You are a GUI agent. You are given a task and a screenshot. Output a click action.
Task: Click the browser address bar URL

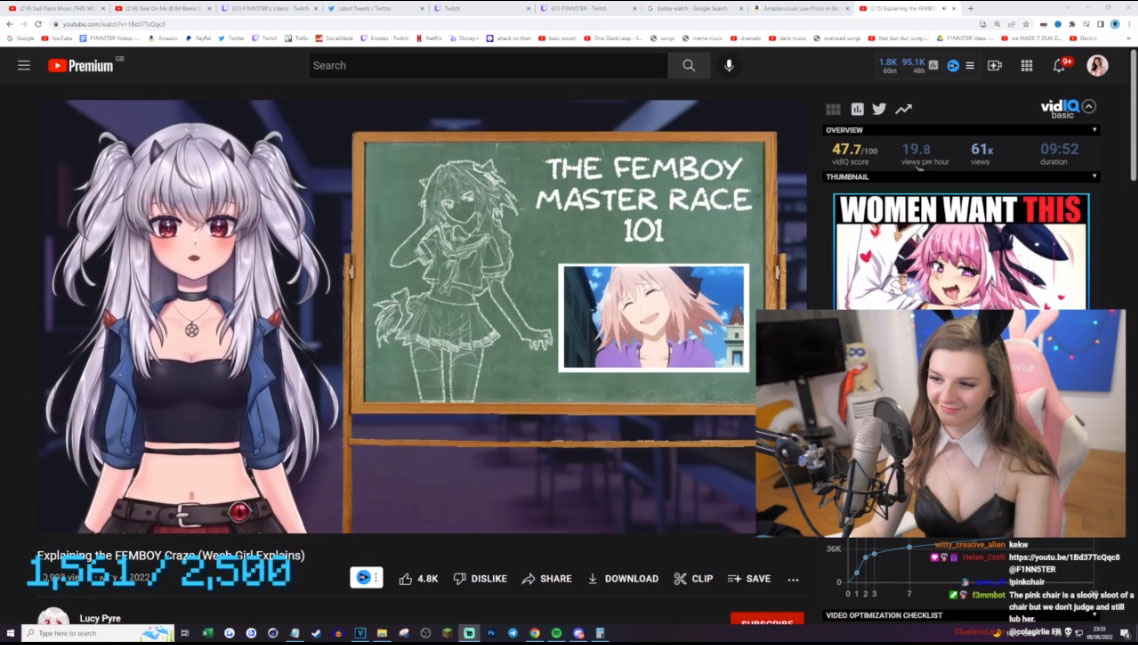[x=114, y=24]
